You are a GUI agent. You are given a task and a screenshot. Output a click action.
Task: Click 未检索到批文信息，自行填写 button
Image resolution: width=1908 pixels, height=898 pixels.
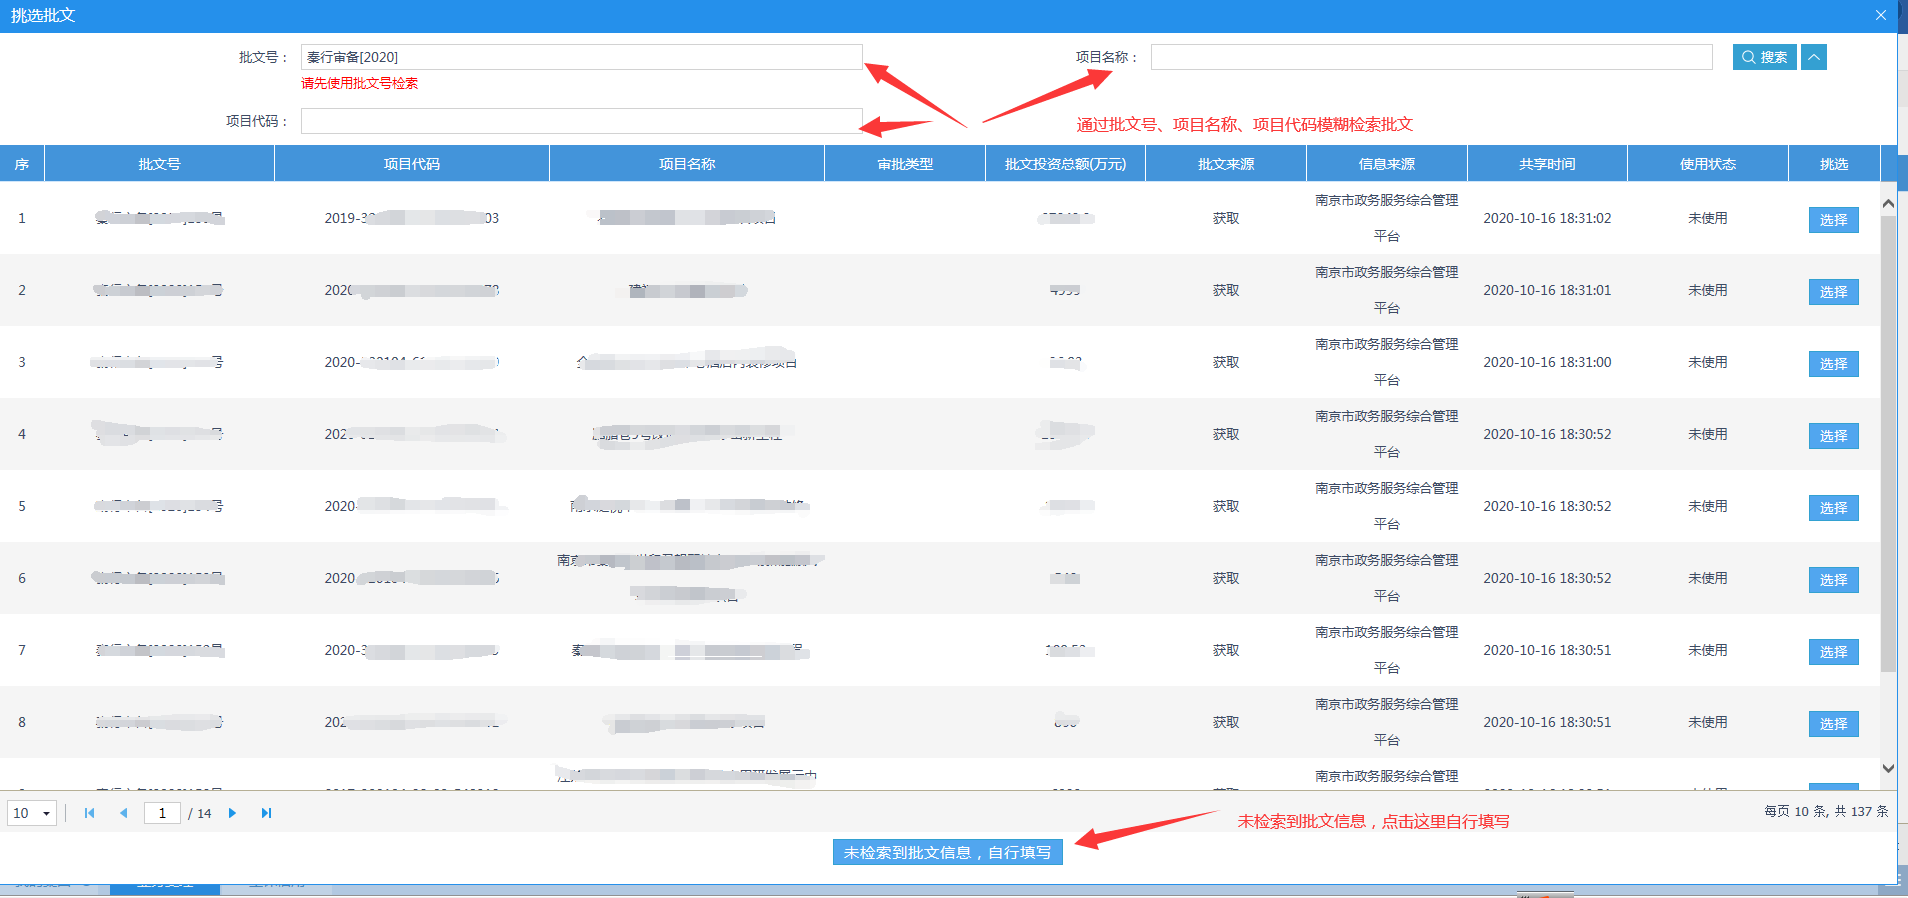tap(947, 852)
